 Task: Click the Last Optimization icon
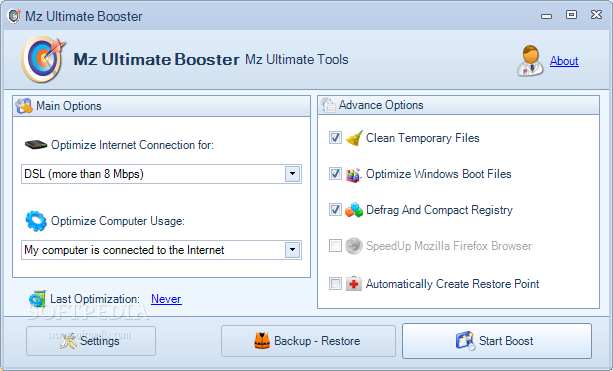[38, 299]
